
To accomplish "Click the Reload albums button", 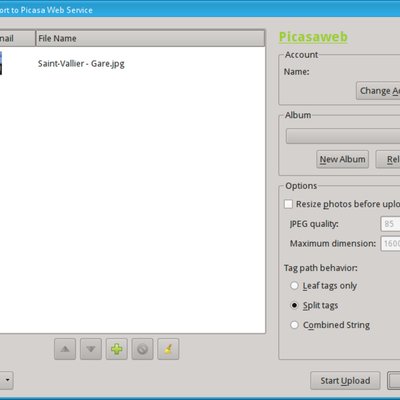I will click(388, 159).
